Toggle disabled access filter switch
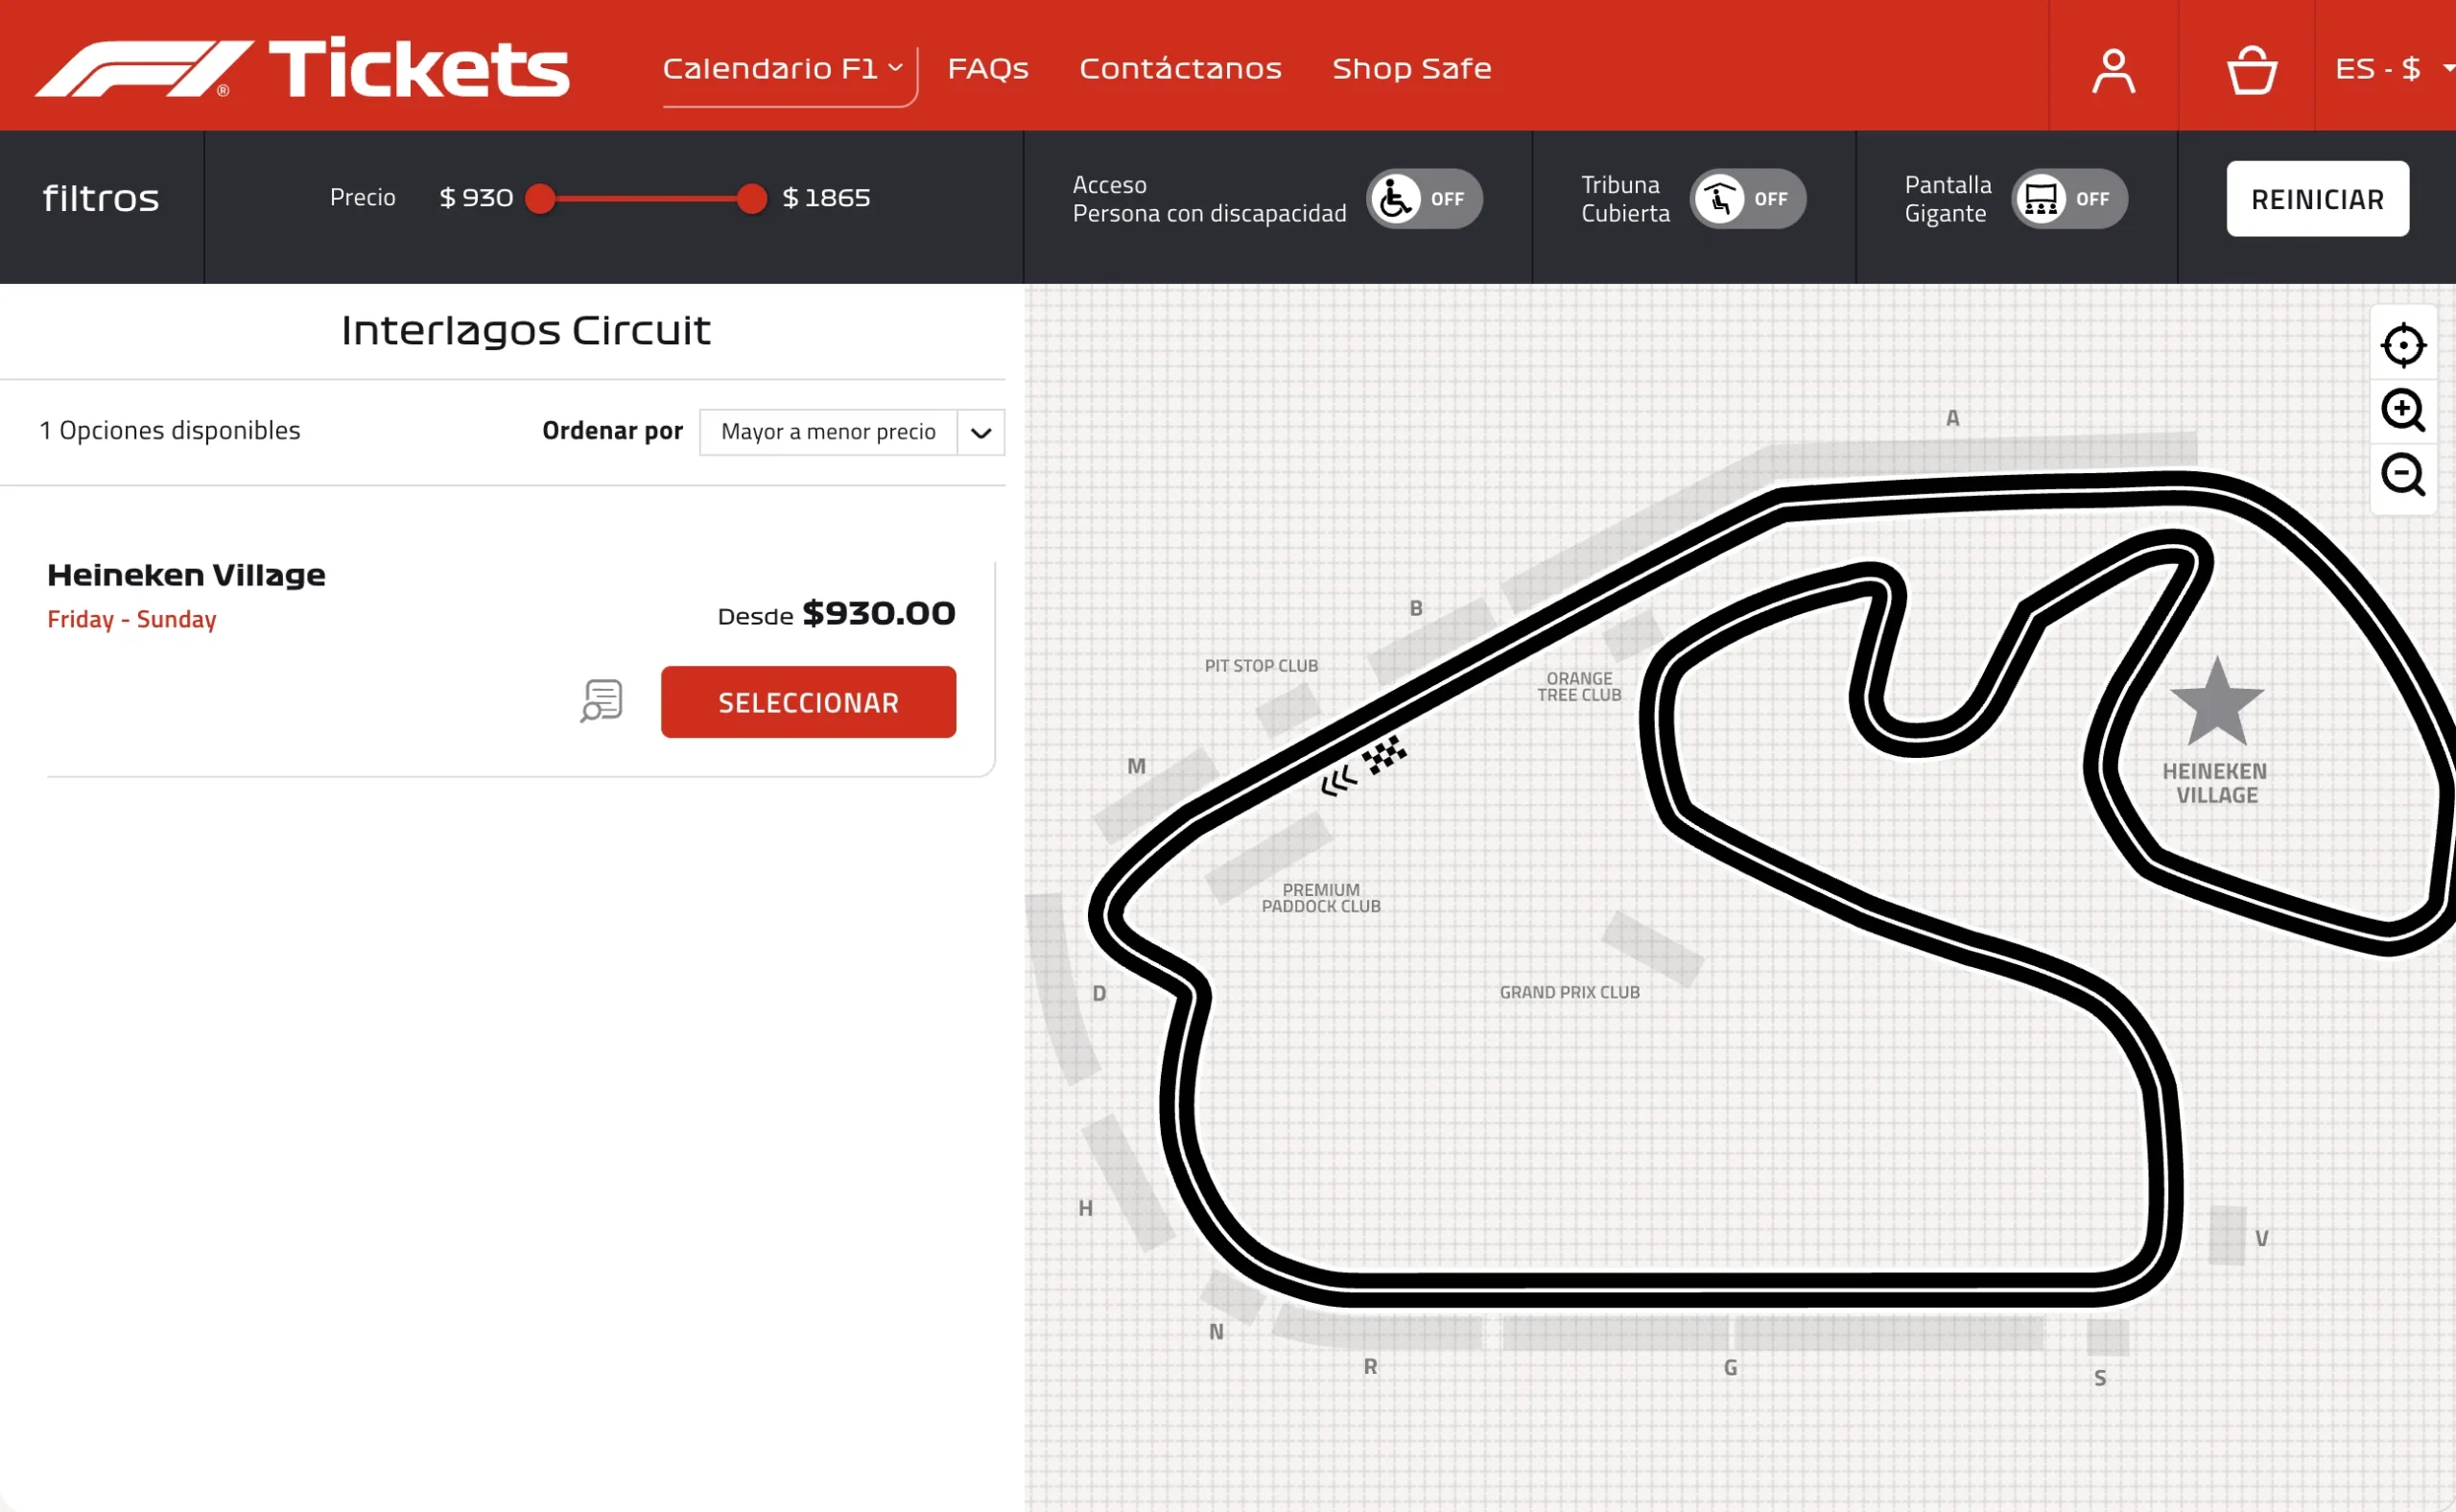This screenshot has height=1512, width=2456. tap(1424, 199)
